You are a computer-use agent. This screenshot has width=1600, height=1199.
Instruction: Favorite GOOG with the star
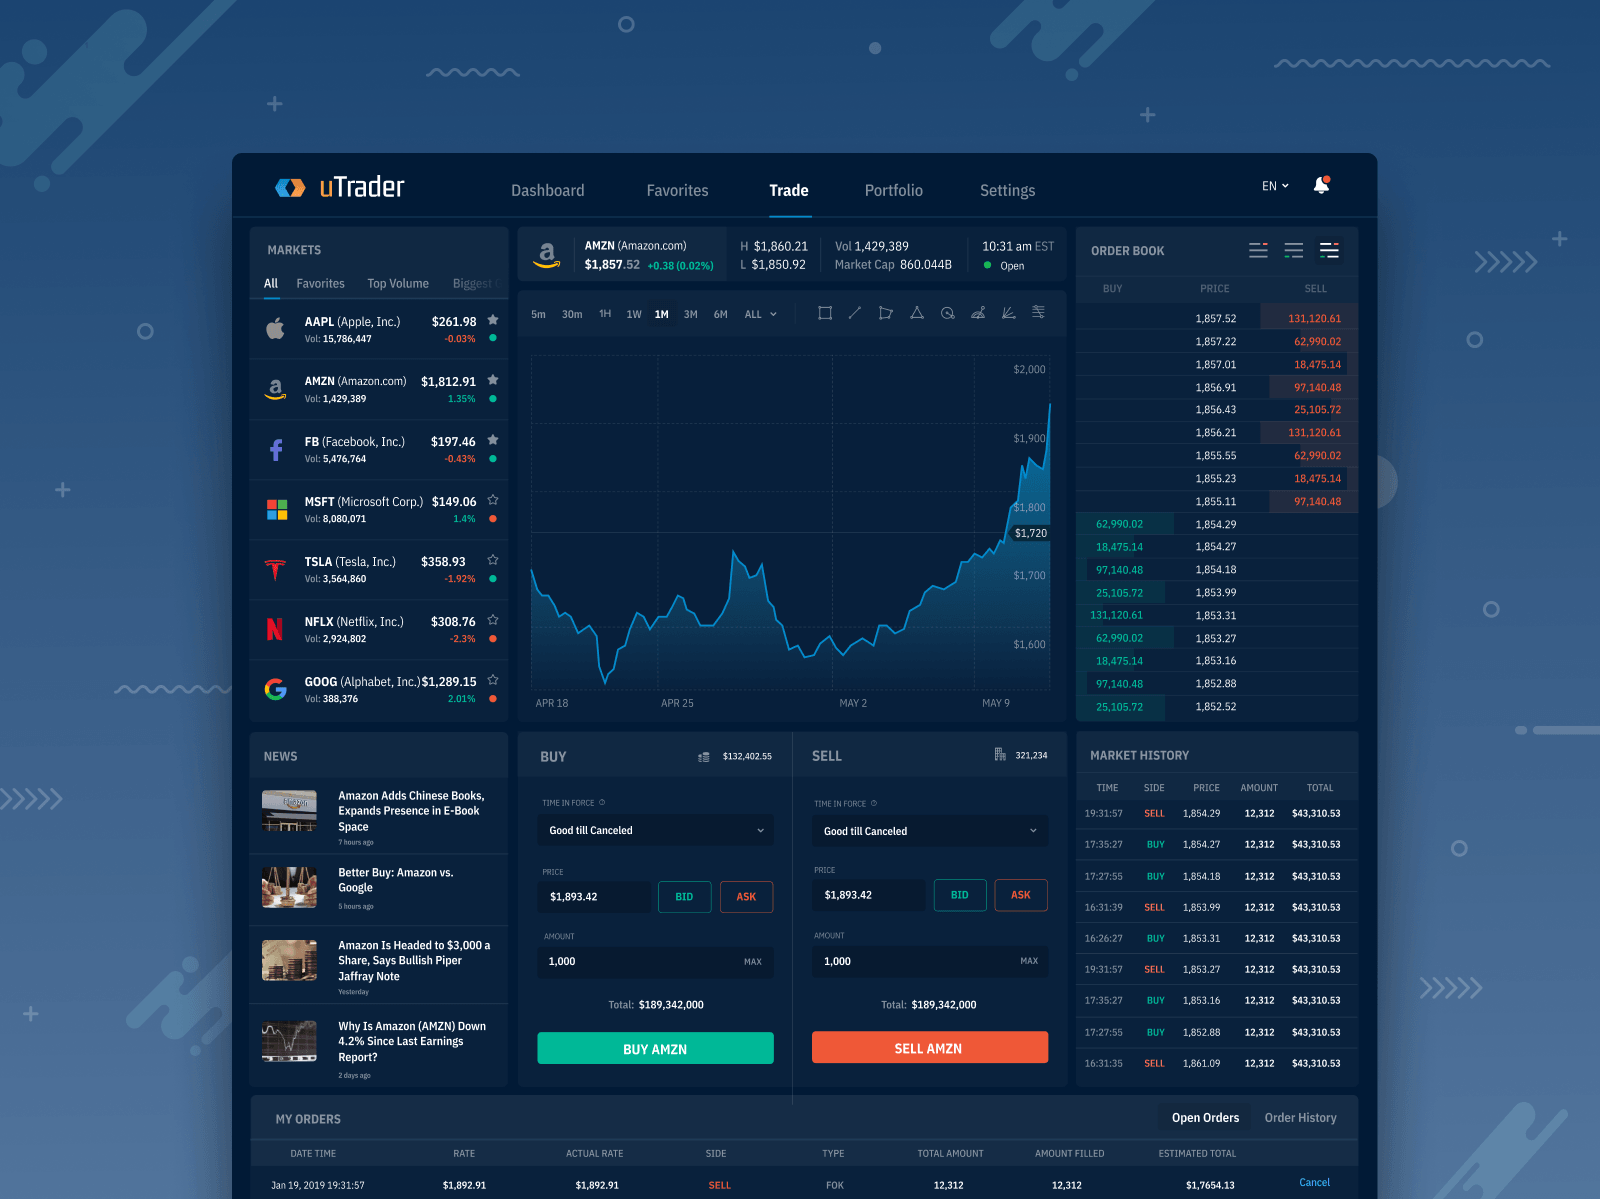(x=493, y=680)
